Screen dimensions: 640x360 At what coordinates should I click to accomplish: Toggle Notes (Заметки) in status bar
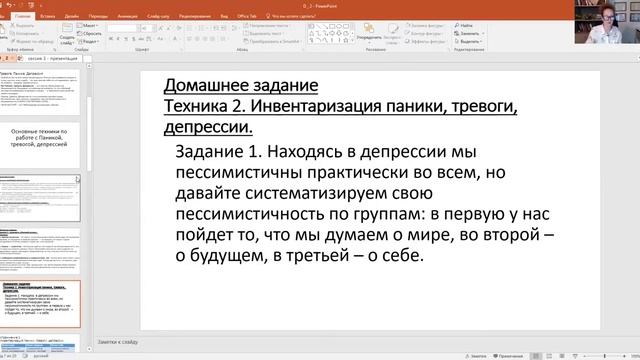pos(476,356)
